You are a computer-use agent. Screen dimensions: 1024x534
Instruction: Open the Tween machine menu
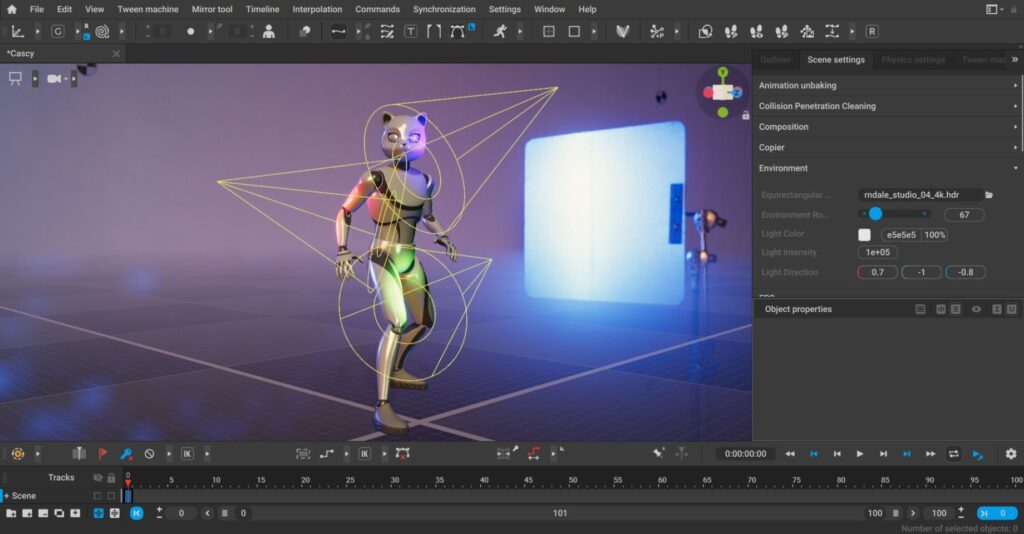coord(148,9)
